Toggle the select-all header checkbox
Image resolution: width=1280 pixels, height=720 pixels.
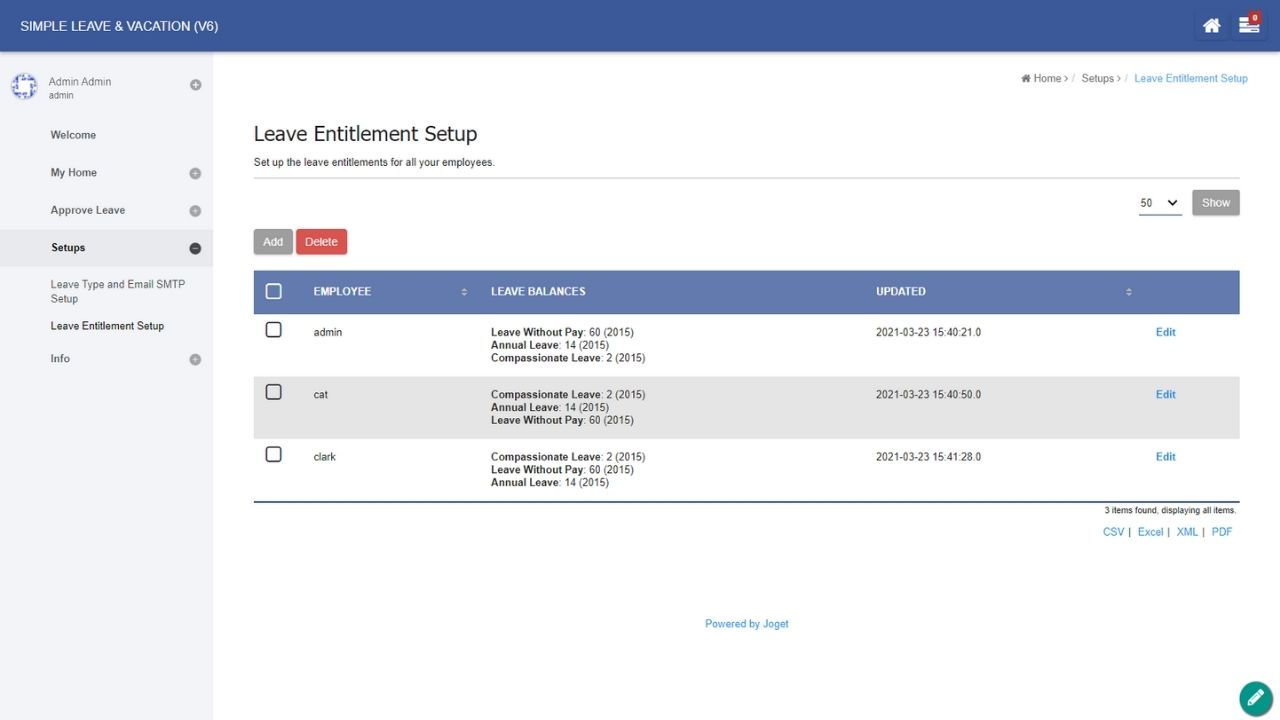274,292
